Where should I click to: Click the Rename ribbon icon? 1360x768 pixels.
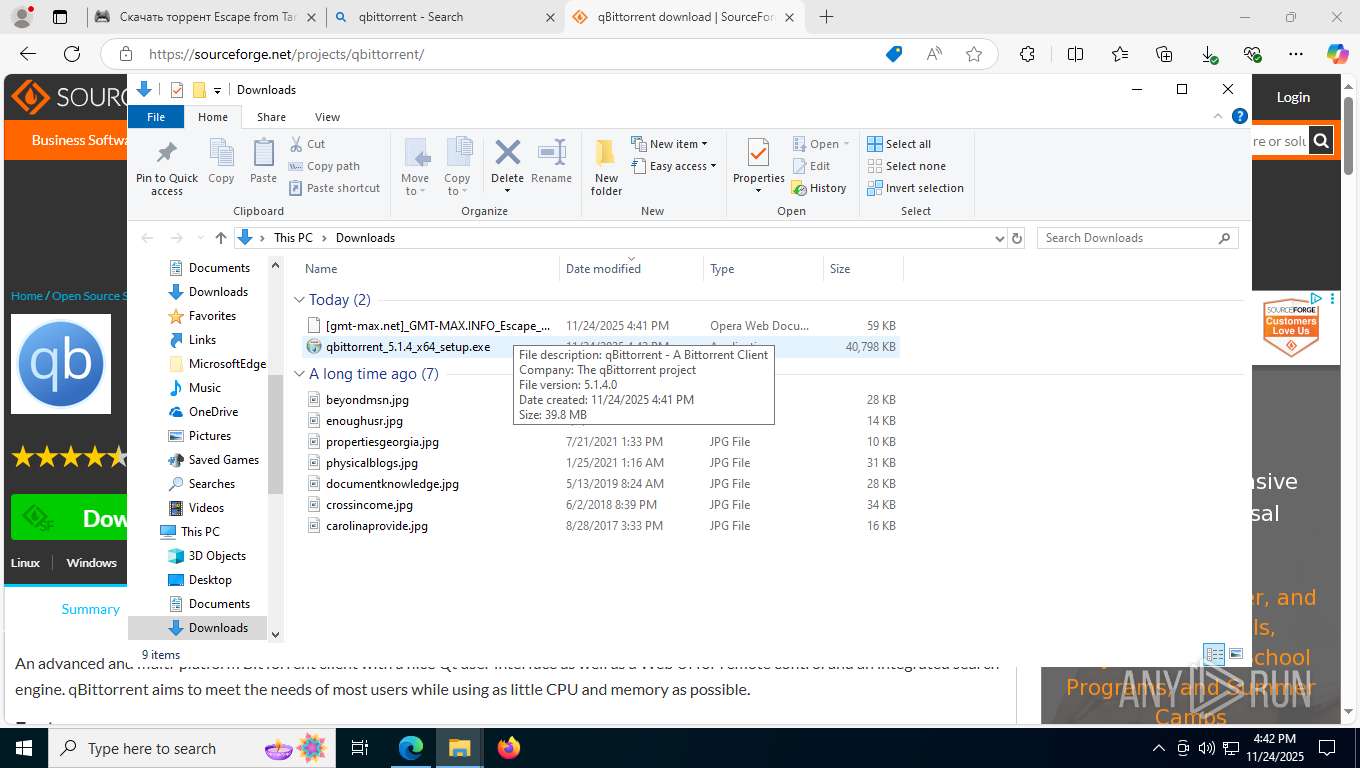tap(551, 153)
